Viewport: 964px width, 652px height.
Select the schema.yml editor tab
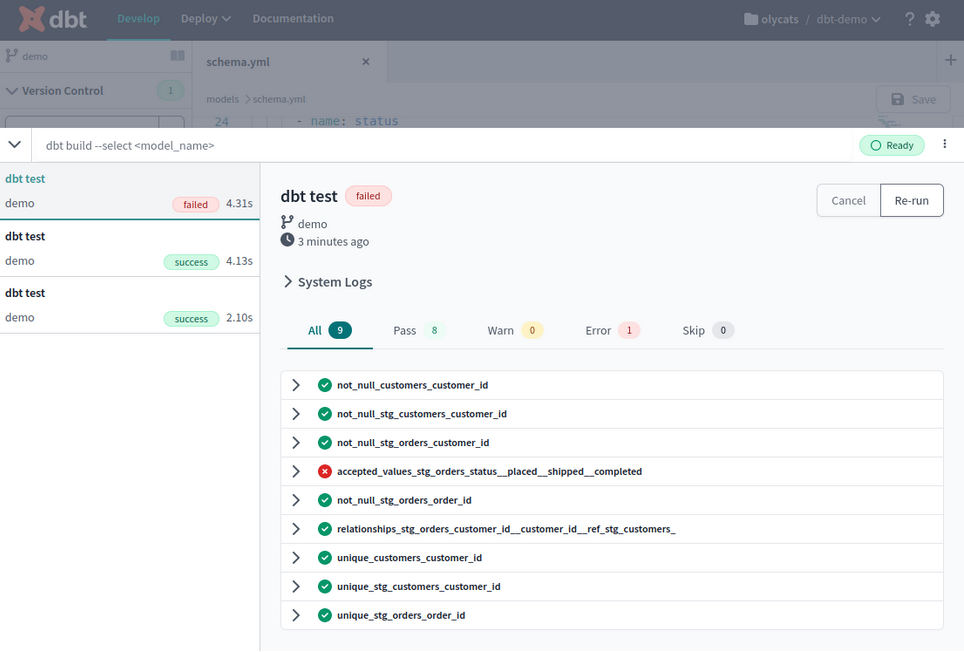290,62
